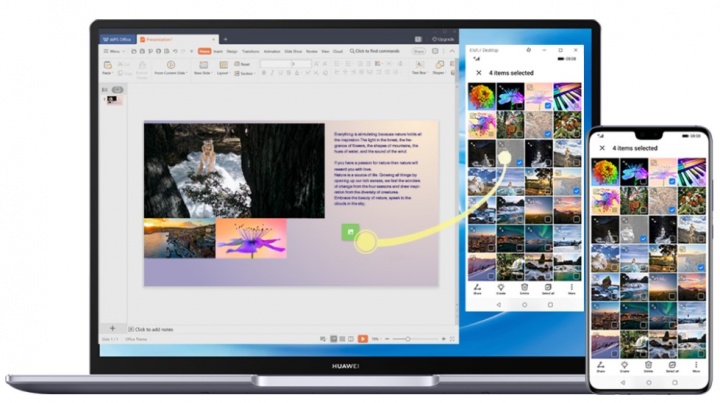Start slideshow with From Current Slide icon

(171, 65)
